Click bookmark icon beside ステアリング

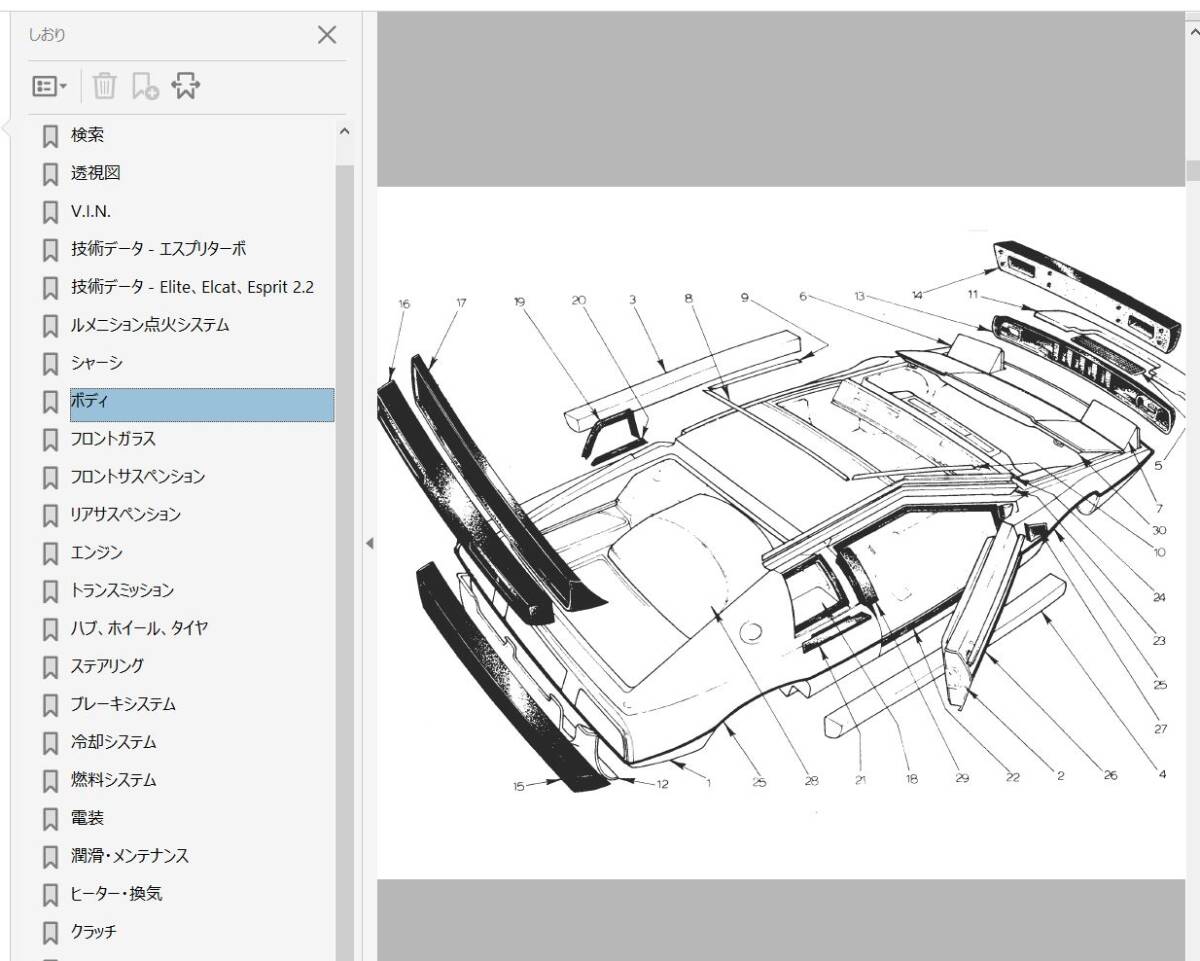[50, 667]
